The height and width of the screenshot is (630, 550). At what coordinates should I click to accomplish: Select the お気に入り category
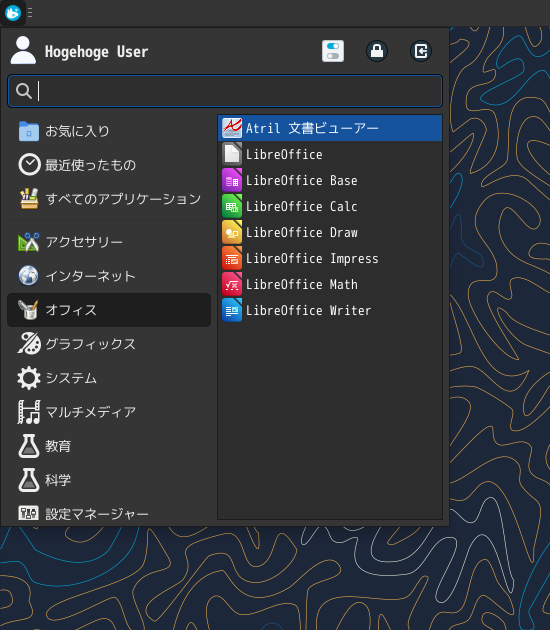(x=109, y=131)
